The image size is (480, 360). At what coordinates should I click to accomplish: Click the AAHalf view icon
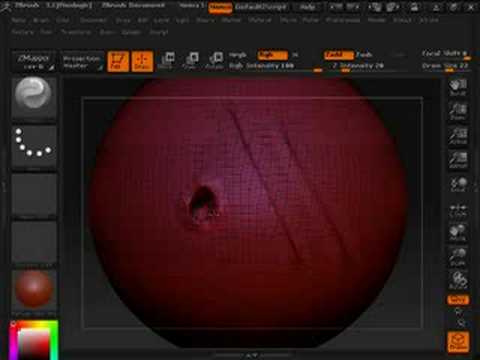pos(458,160)
